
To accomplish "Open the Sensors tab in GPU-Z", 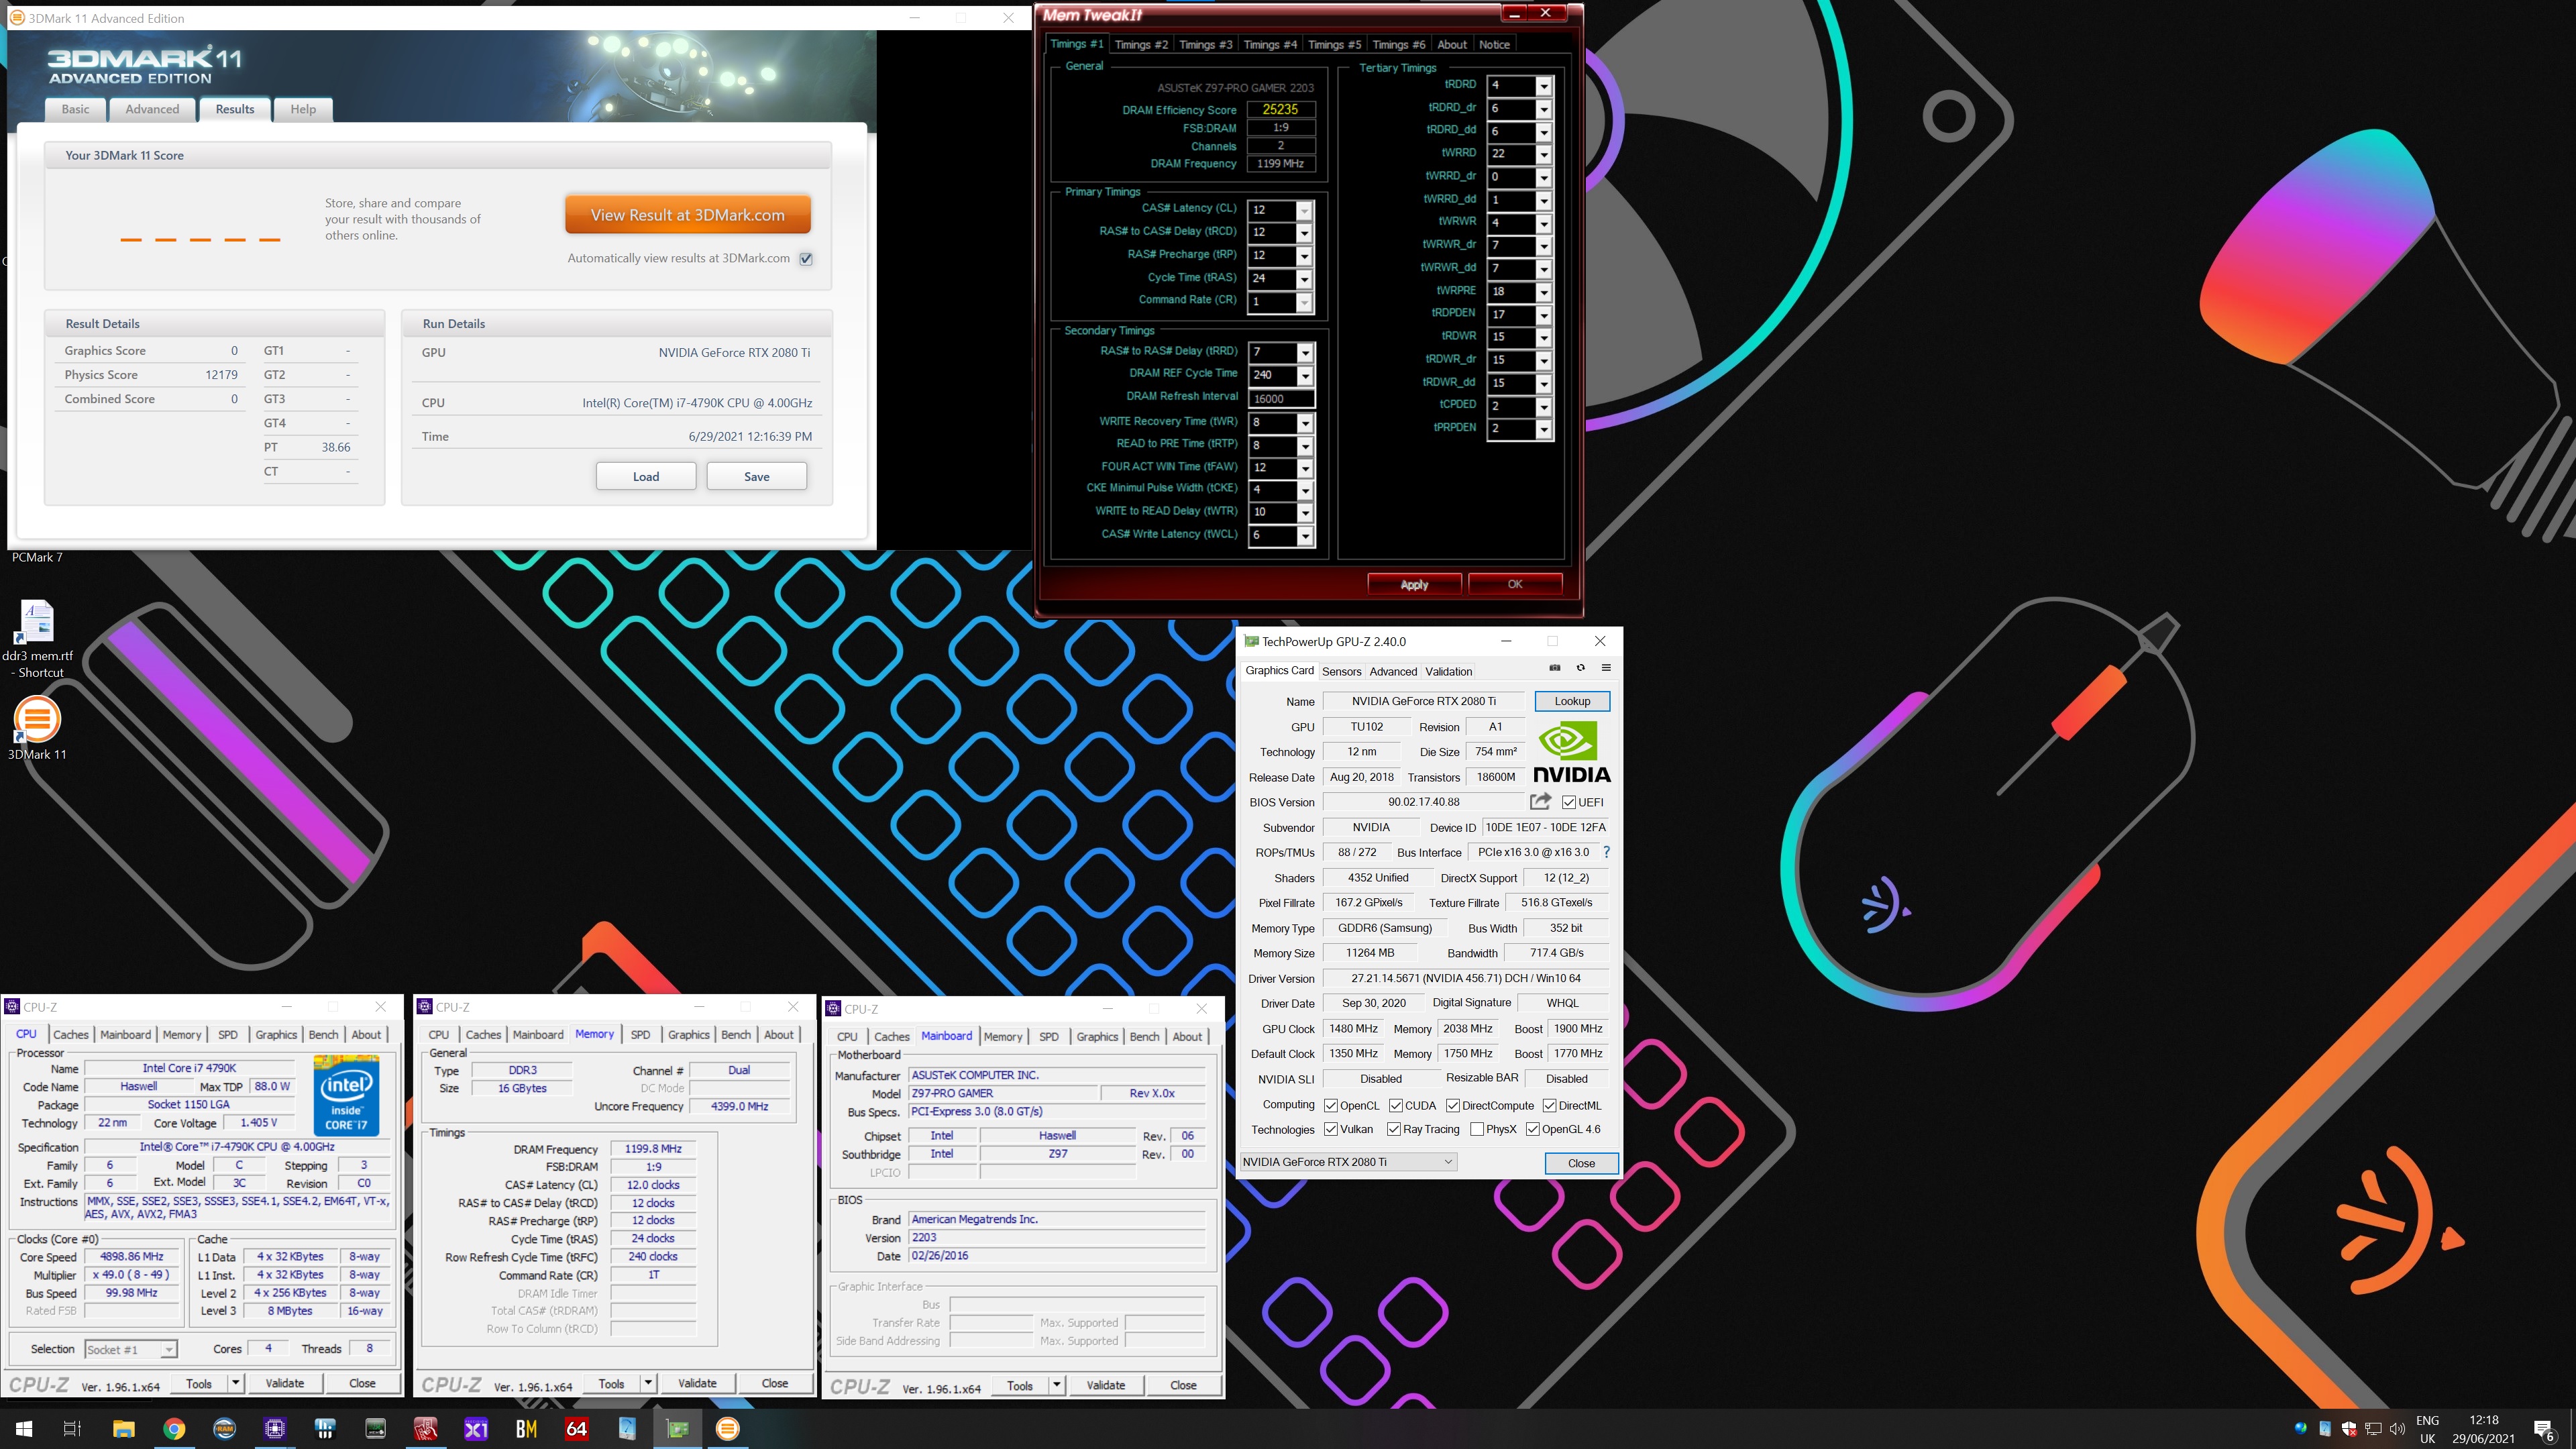I will (x=1341, y=671).
